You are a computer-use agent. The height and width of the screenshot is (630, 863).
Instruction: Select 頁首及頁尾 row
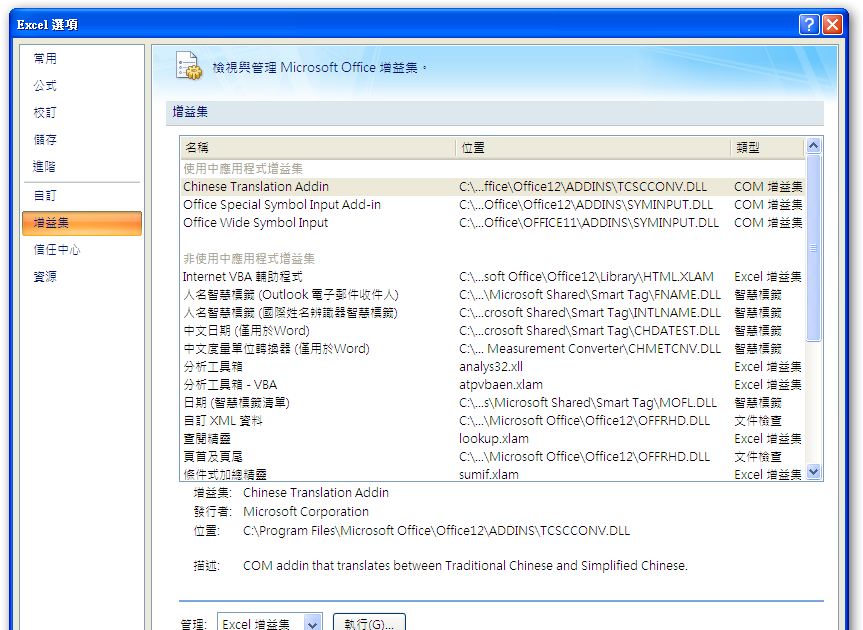tap(493, 457)
